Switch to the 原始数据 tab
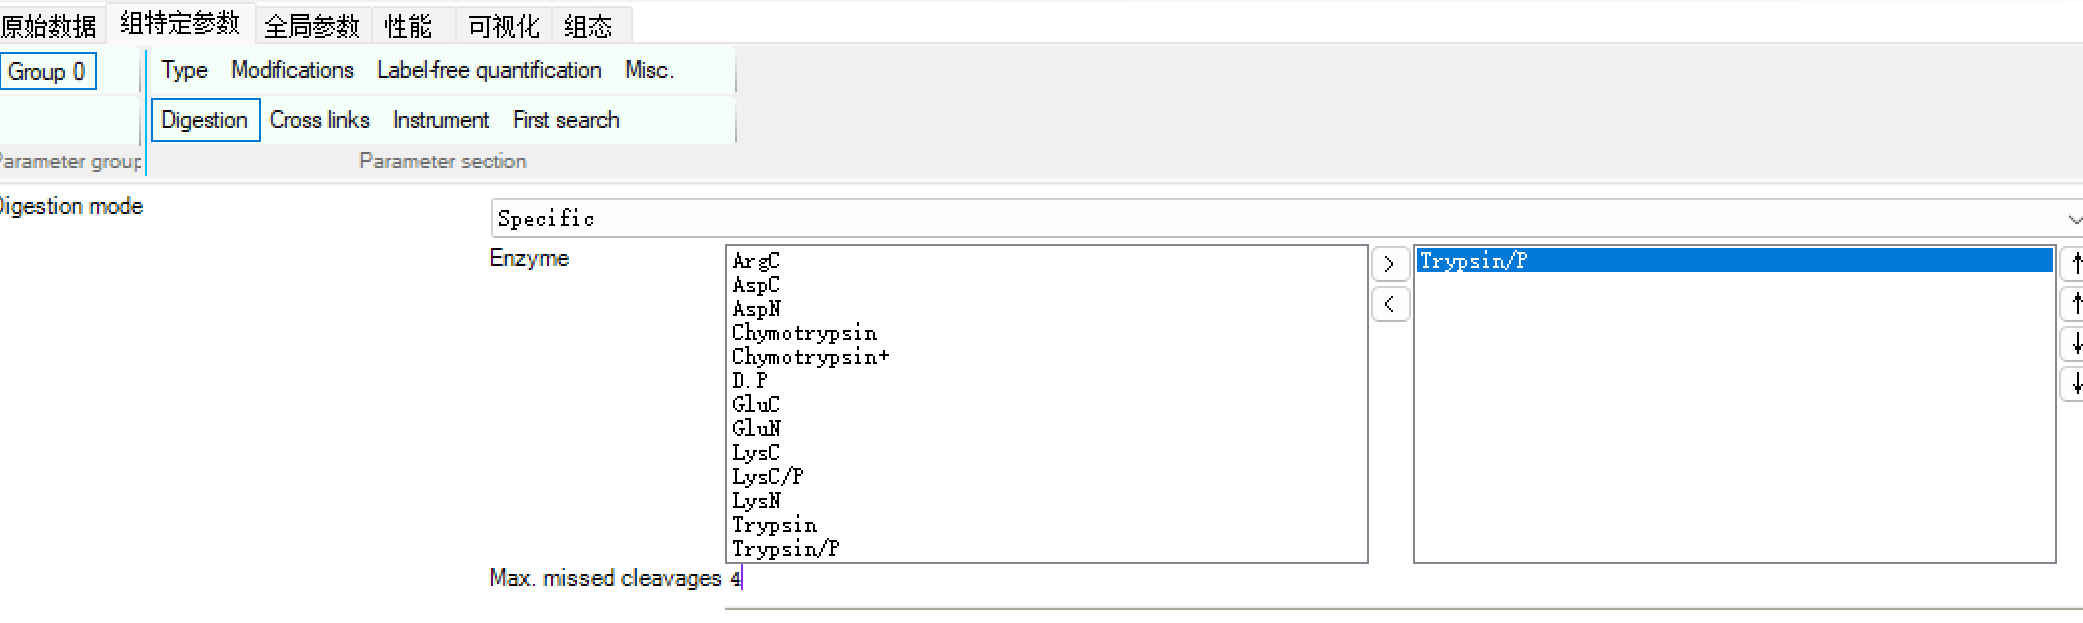2083x623 pixels. pyautogui.click(x=48, y=26)
